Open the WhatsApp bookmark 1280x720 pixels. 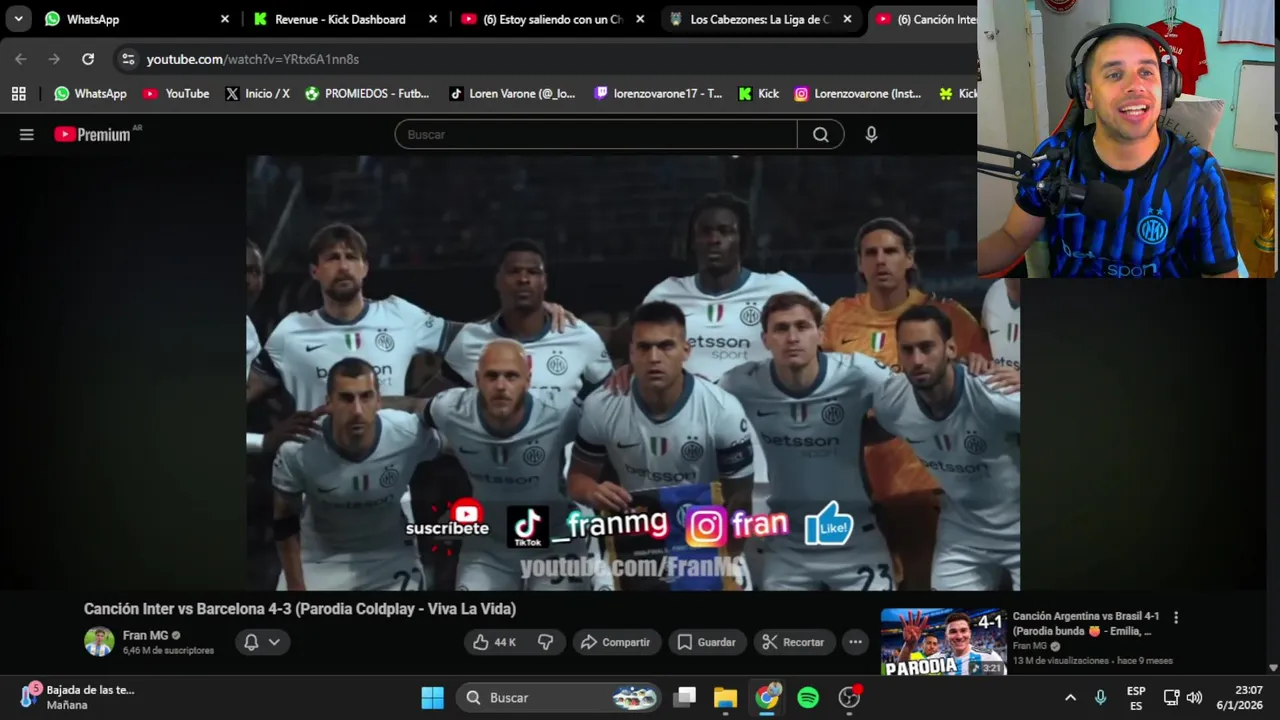pos(91,93)
